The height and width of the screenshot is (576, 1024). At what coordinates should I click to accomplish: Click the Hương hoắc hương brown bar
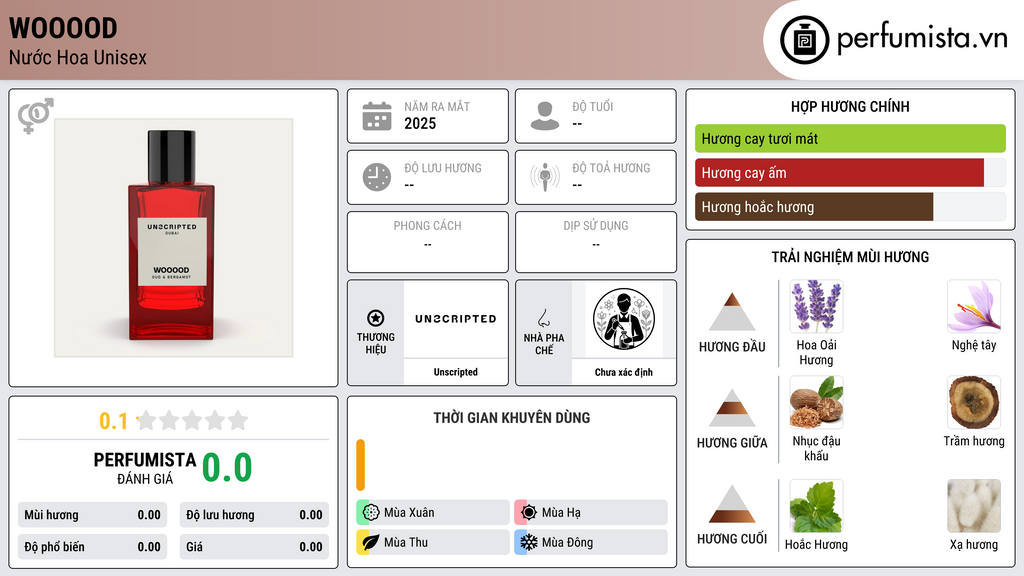[x=814, y=206]
